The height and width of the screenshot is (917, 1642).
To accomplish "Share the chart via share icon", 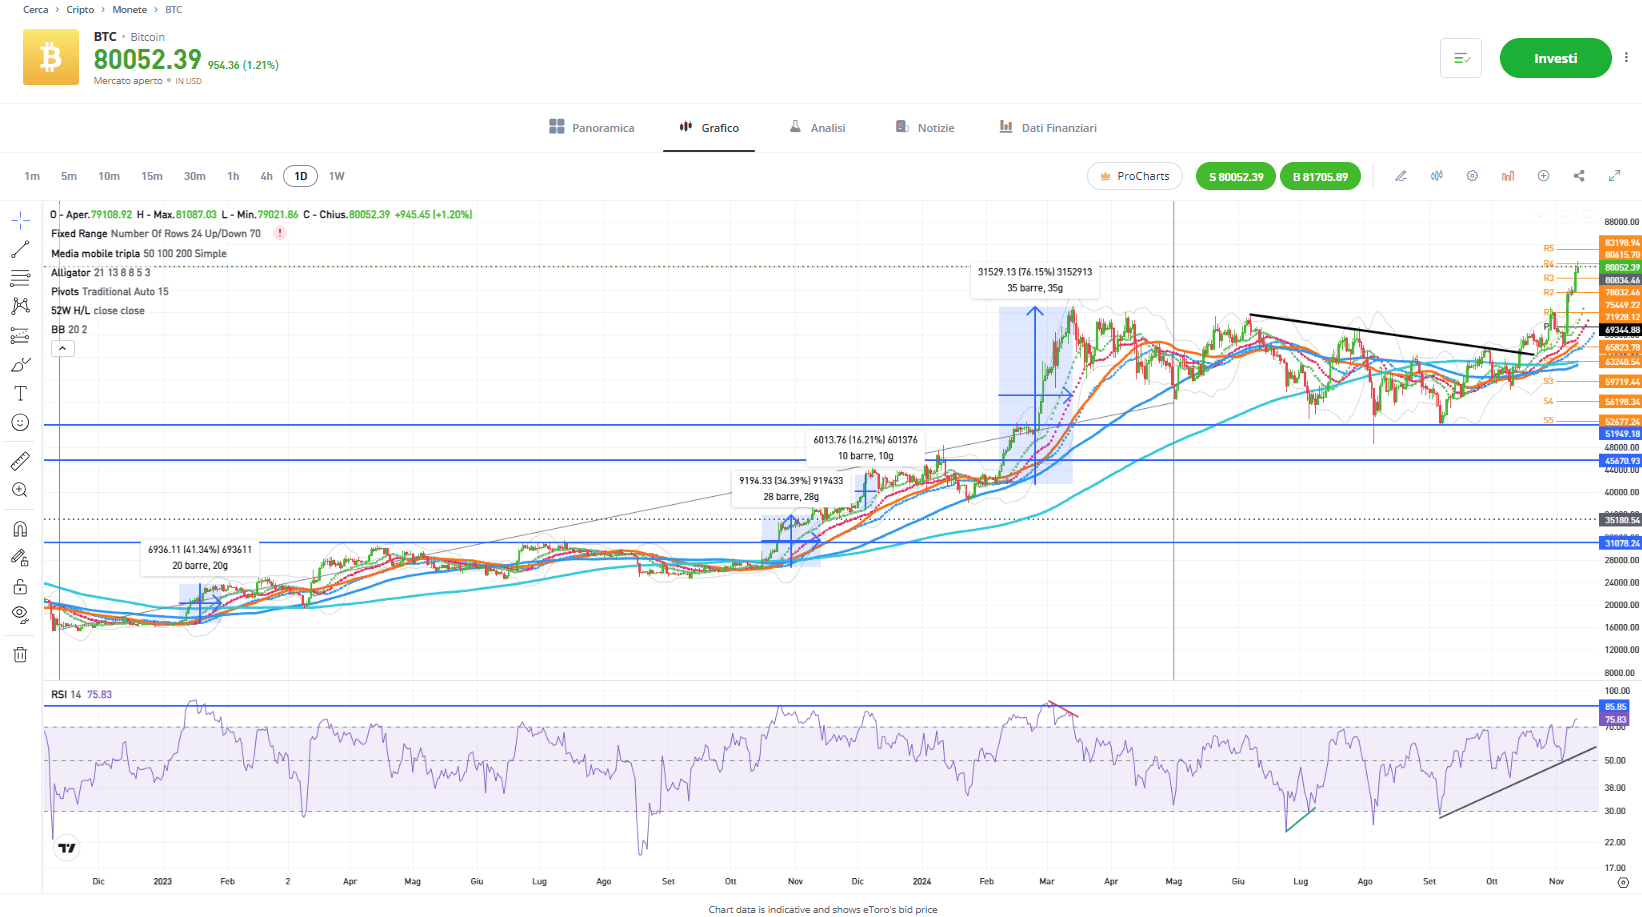I will pyautogui.click(x=1579, y=176).
